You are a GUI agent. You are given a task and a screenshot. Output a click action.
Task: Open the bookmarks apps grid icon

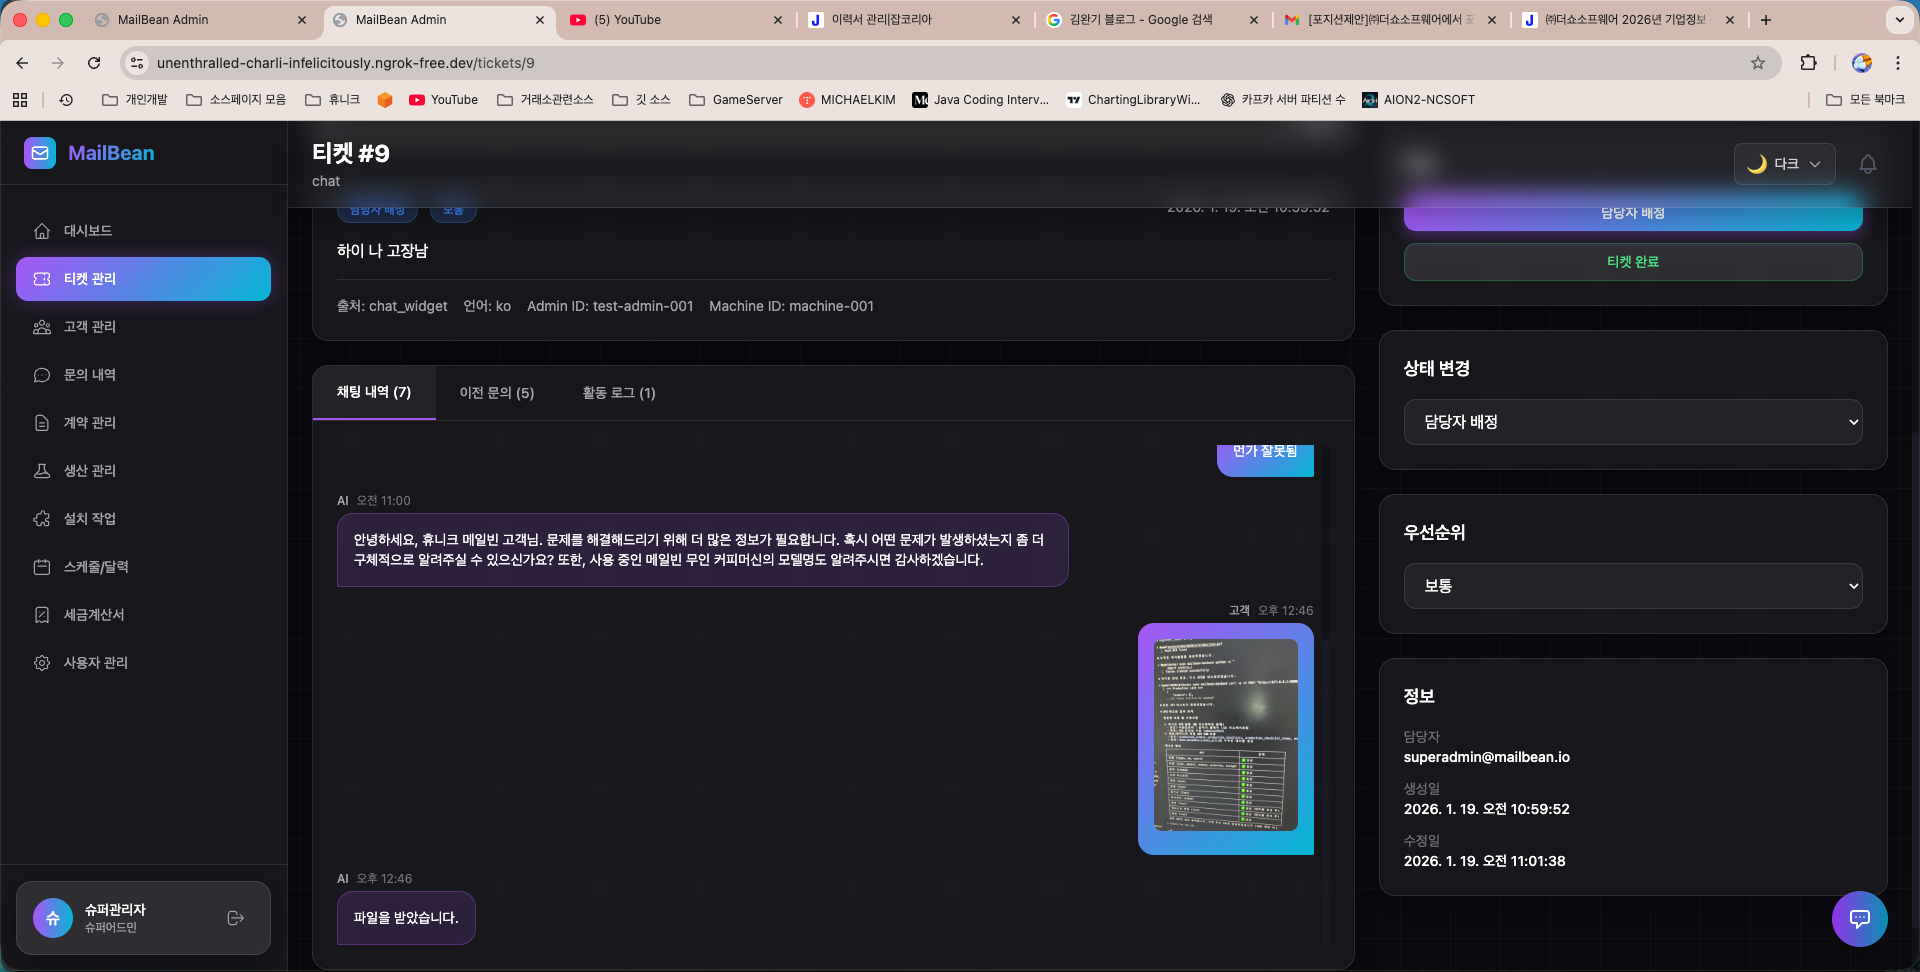pos(20,100)
